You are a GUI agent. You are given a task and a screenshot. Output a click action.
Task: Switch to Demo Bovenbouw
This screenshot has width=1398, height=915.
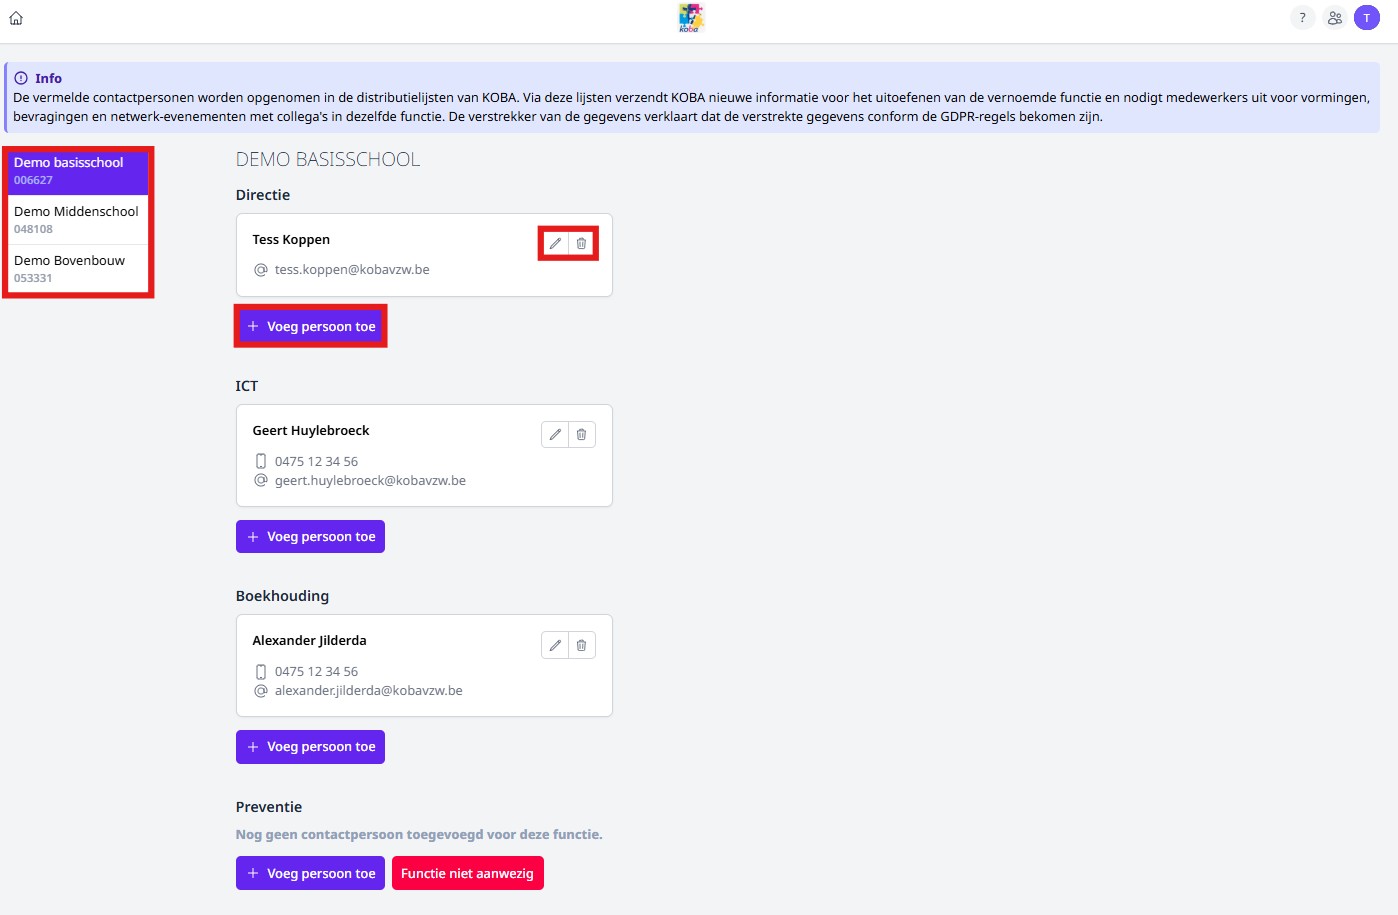pos(78,269)
